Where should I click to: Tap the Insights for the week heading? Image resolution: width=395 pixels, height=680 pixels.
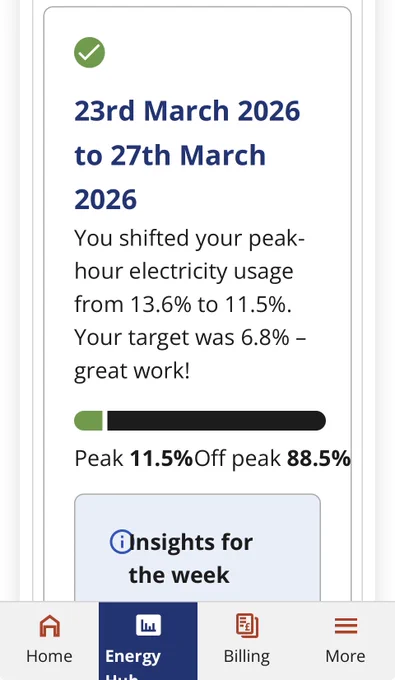[x=190, y=559]
